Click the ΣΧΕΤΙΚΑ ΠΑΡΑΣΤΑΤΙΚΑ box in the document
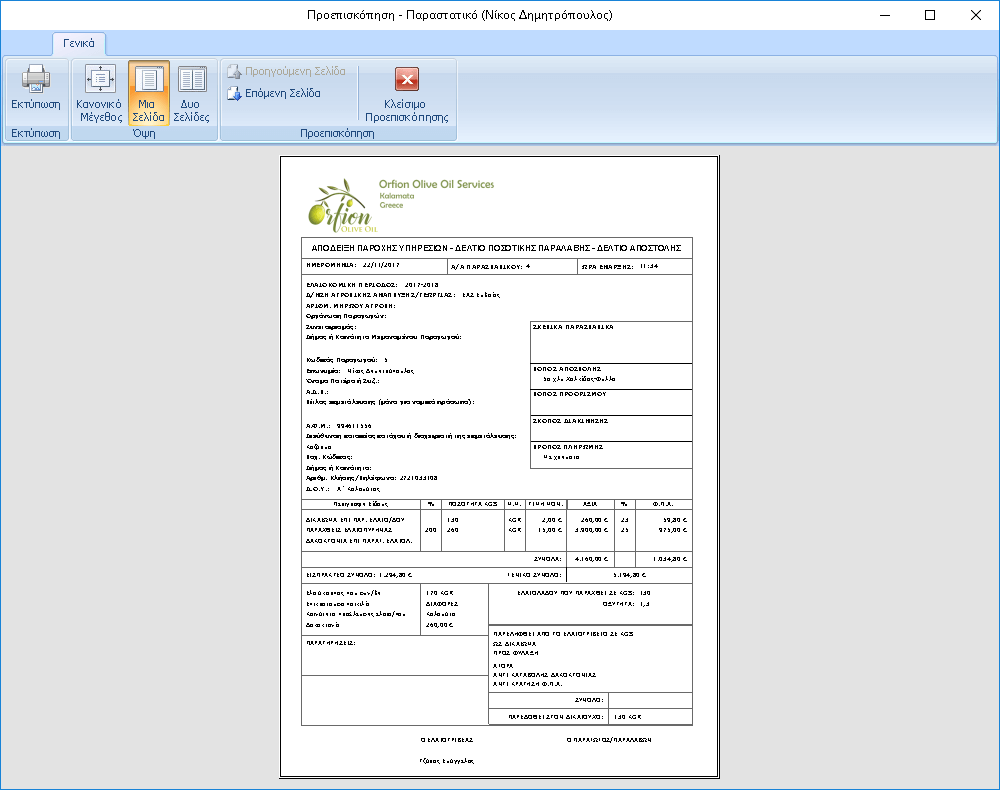The width and height of the screenshot is (1000, 790). coord(610,342)
